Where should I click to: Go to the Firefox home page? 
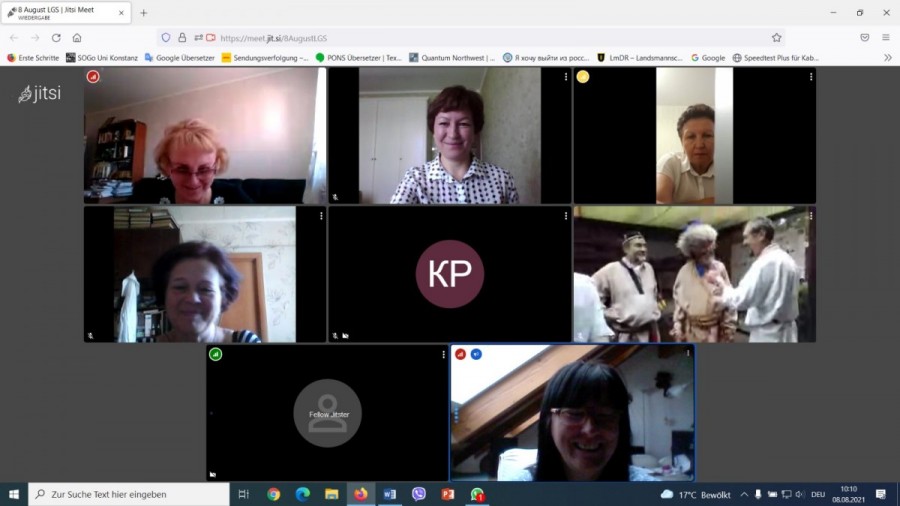click(77, 38)
